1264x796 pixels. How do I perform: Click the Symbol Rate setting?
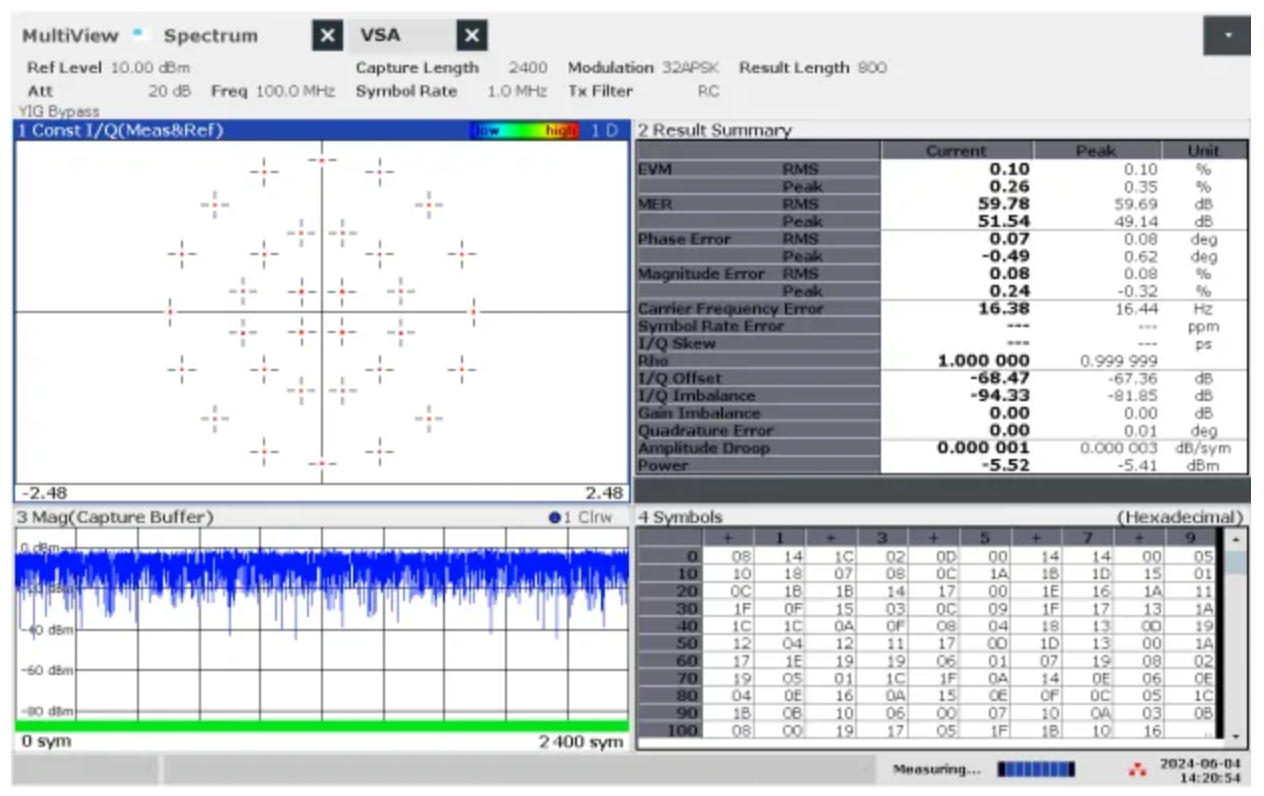point(451,91)
